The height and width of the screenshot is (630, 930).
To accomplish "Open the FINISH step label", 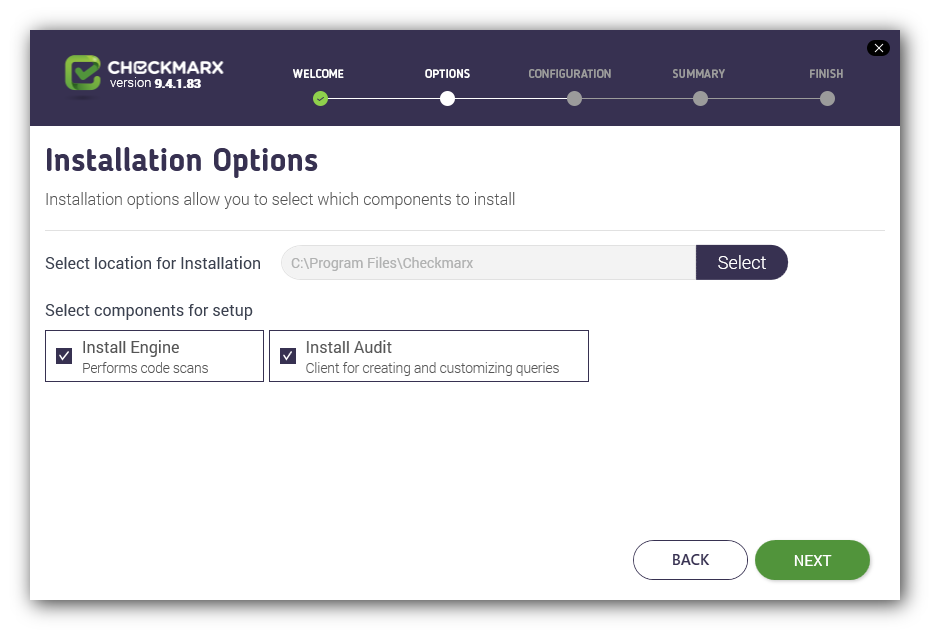I will pos(826,74).
